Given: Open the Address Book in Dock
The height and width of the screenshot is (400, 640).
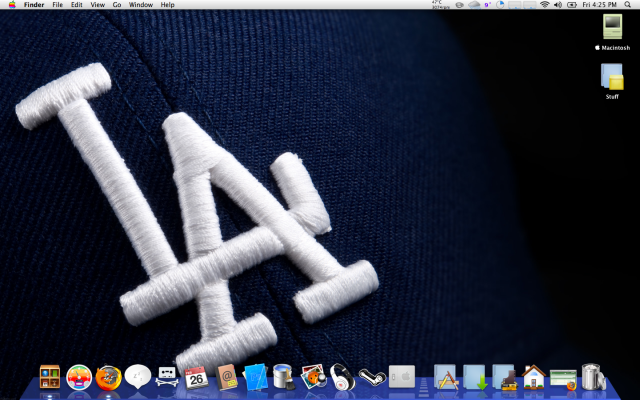Looking at the screenshot, I should 227,377.
